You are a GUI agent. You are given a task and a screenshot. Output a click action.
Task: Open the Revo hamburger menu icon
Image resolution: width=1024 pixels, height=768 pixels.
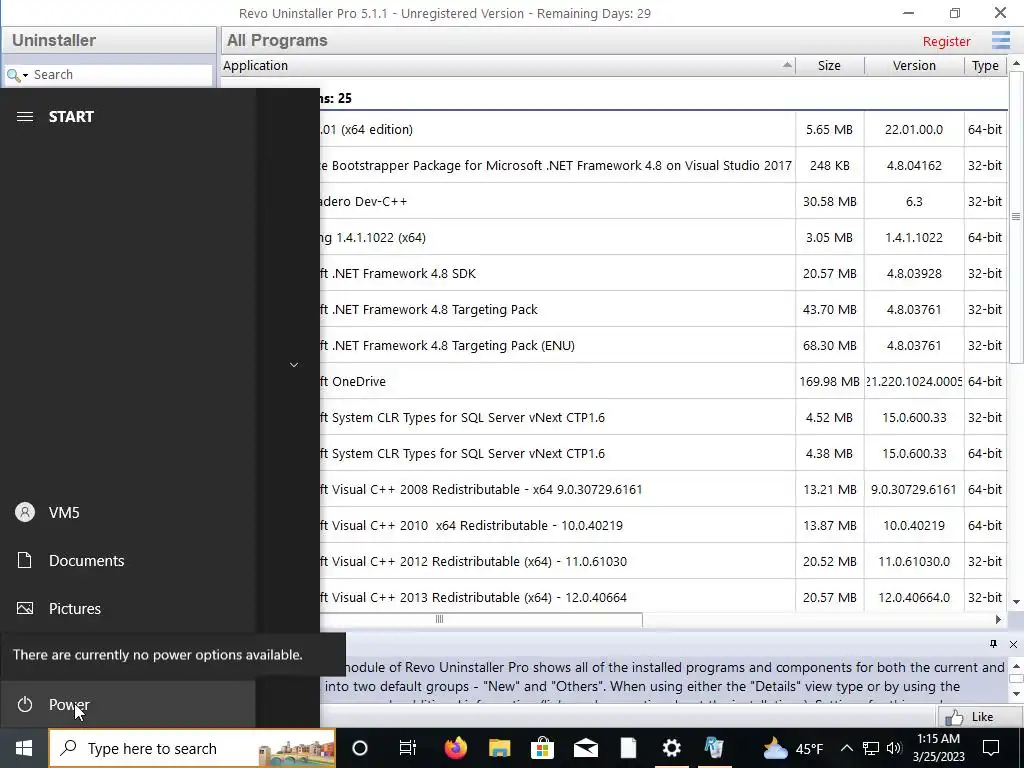pos(1000,40)
